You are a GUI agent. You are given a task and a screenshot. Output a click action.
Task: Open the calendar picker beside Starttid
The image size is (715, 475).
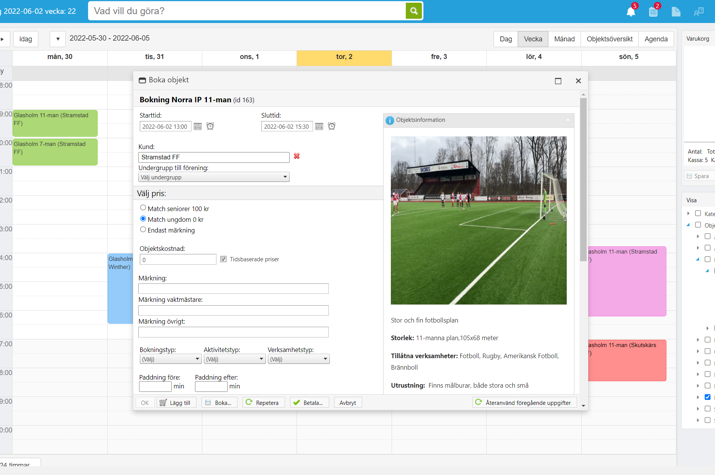197,126
